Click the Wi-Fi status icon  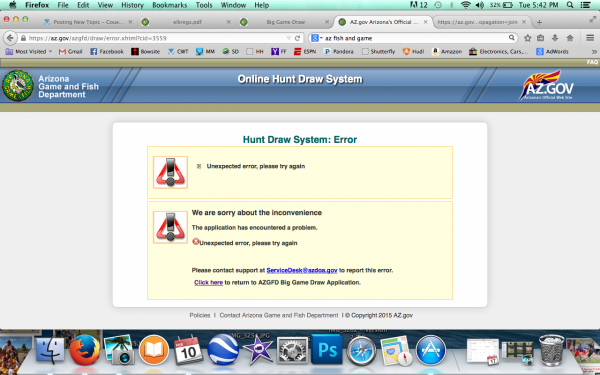[x=465, y=5]
